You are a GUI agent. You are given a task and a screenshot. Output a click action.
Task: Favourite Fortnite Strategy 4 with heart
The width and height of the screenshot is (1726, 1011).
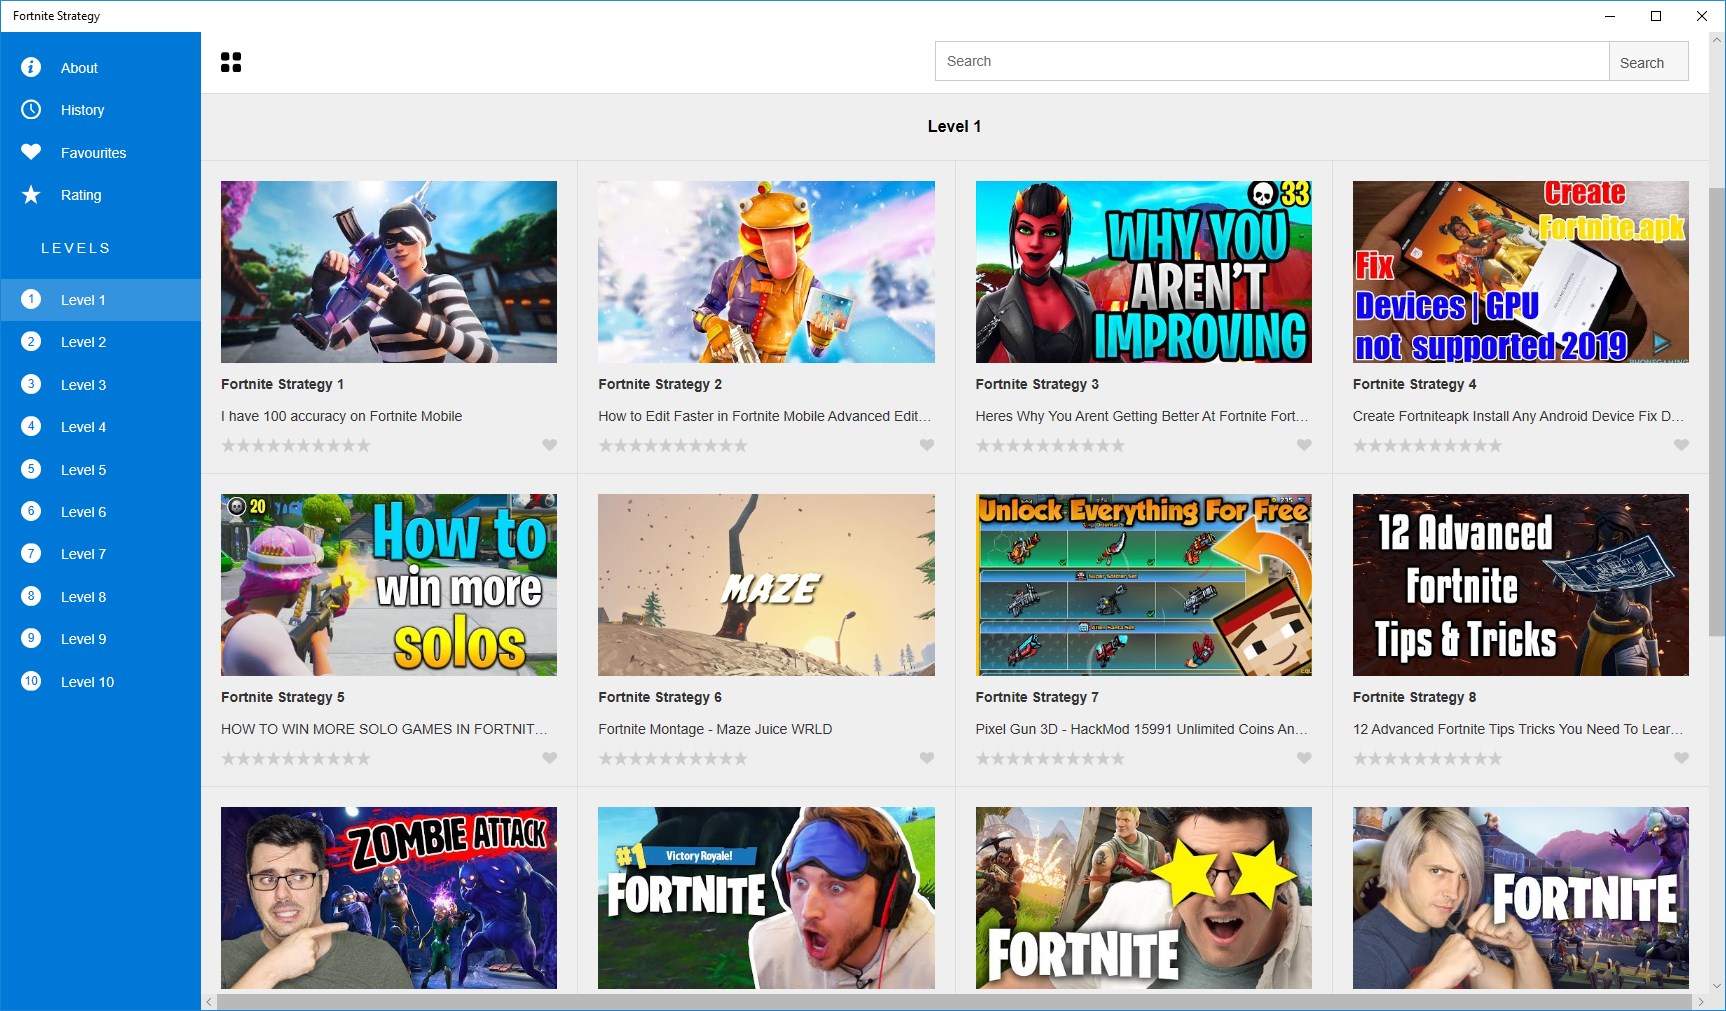[x=1681, y=445]
